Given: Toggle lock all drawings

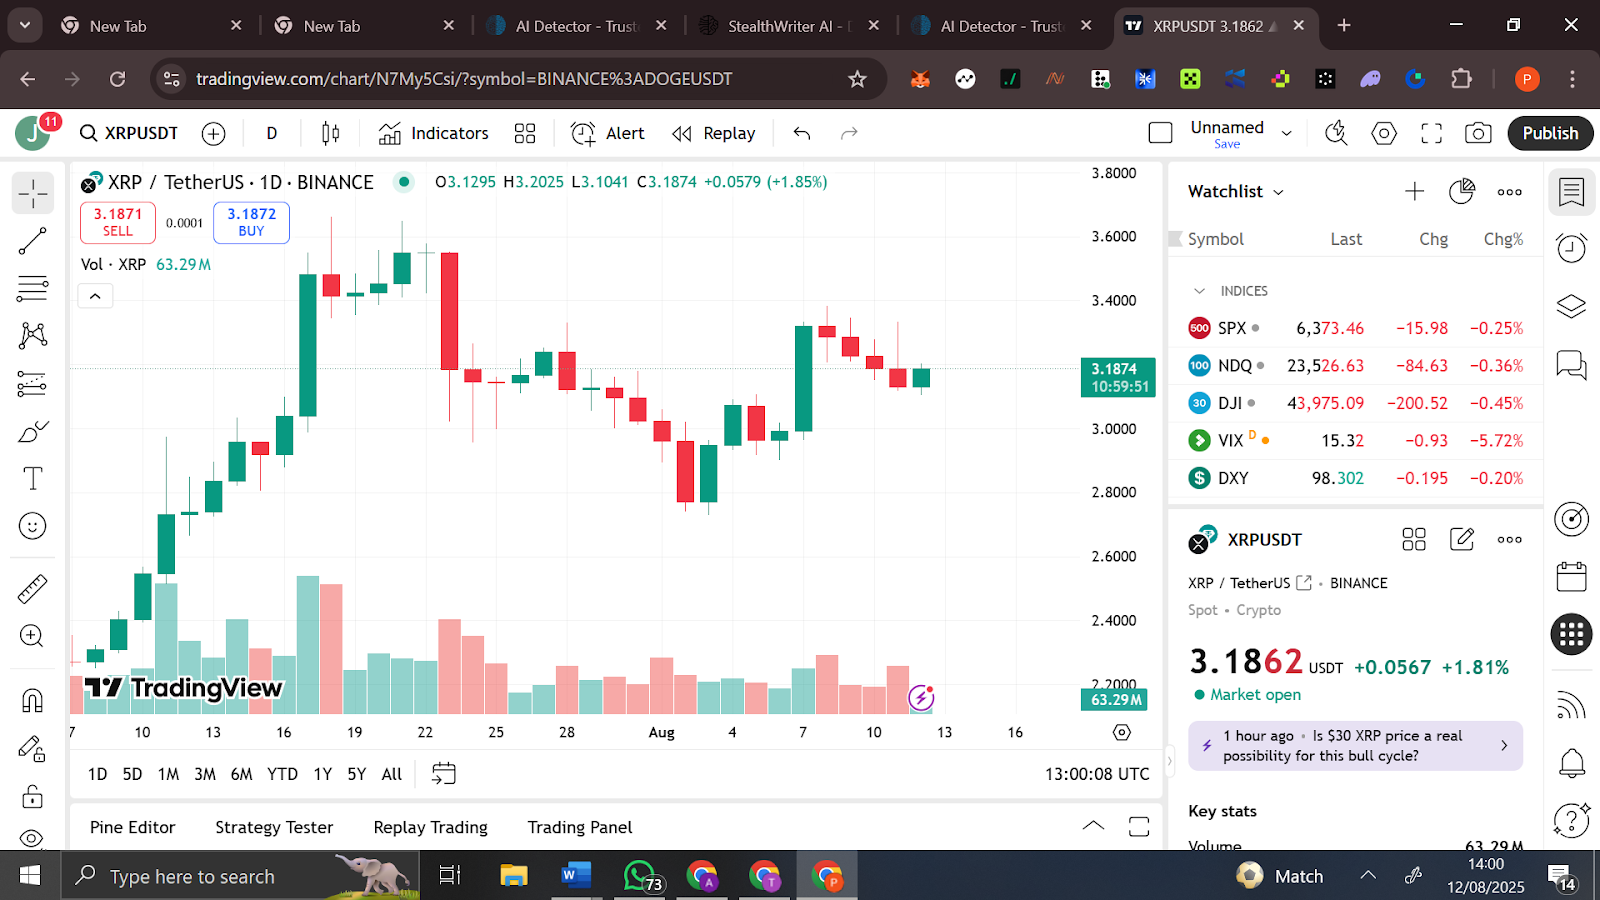Looking at the screenshot, I should pos(33,796).
